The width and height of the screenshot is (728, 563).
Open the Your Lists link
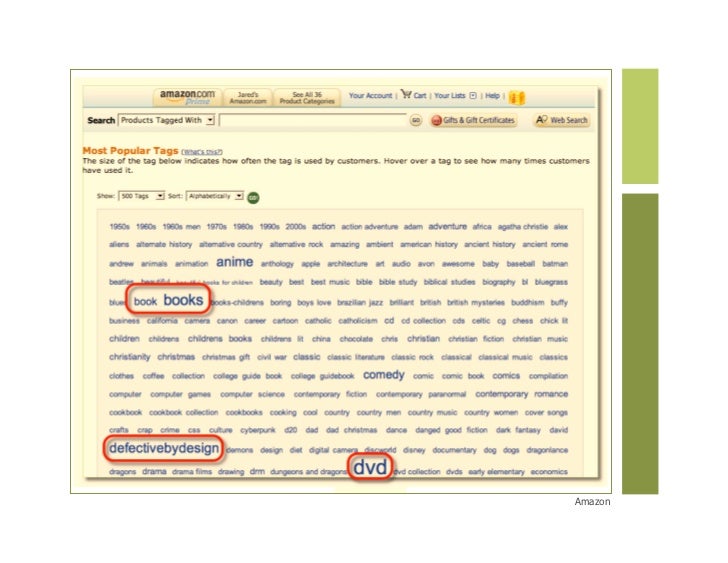tap(449, 96)
